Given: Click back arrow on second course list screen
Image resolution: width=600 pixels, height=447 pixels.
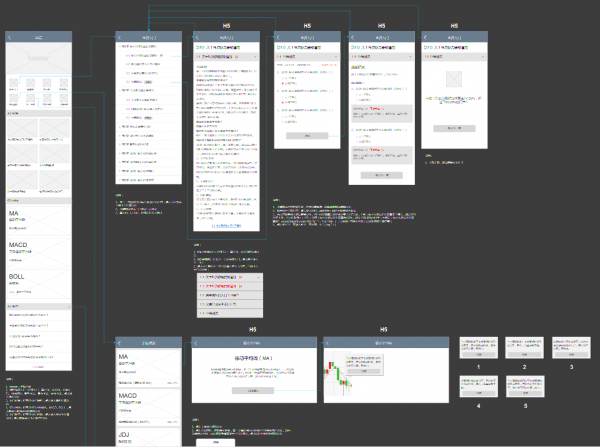Looking at the screenshot, I should [121, 37].
